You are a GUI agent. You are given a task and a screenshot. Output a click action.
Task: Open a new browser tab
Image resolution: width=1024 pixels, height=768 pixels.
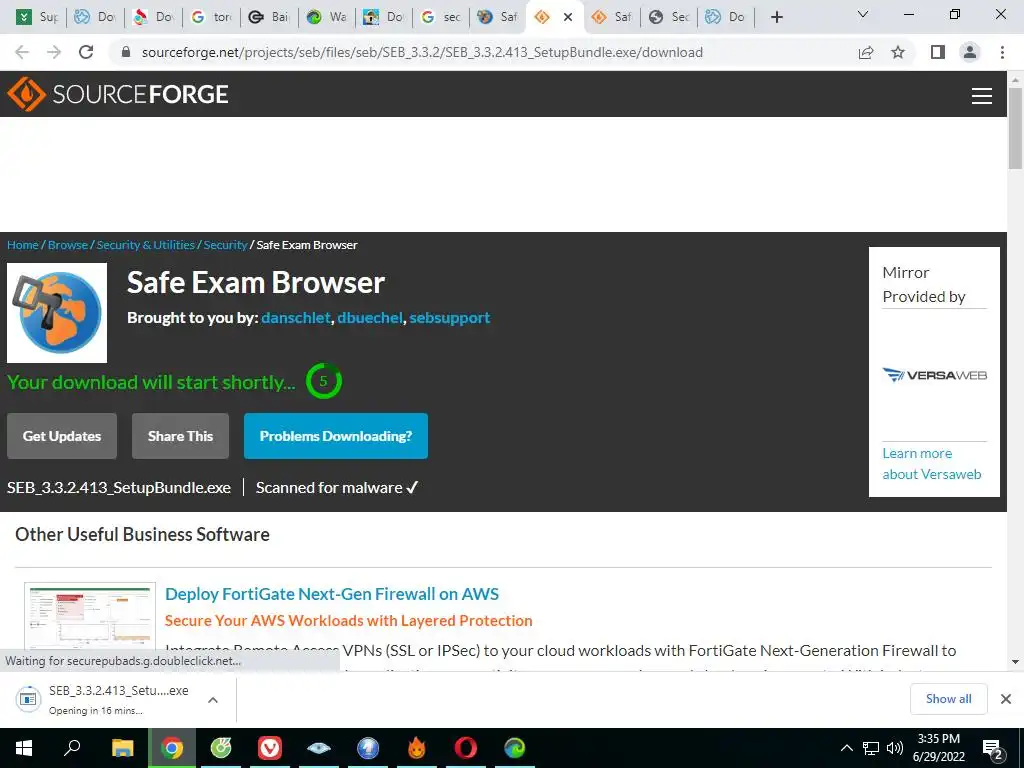[776, 17]
